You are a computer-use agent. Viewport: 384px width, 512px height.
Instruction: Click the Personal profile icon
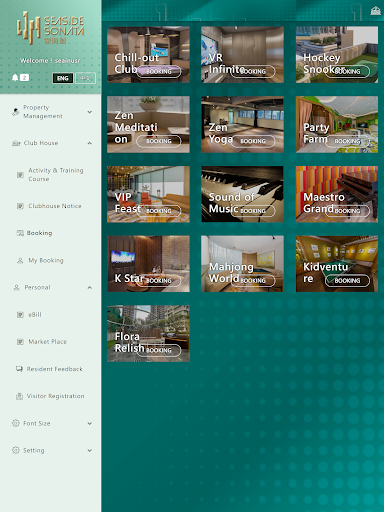pyautogui.click(x=16, y=287)
